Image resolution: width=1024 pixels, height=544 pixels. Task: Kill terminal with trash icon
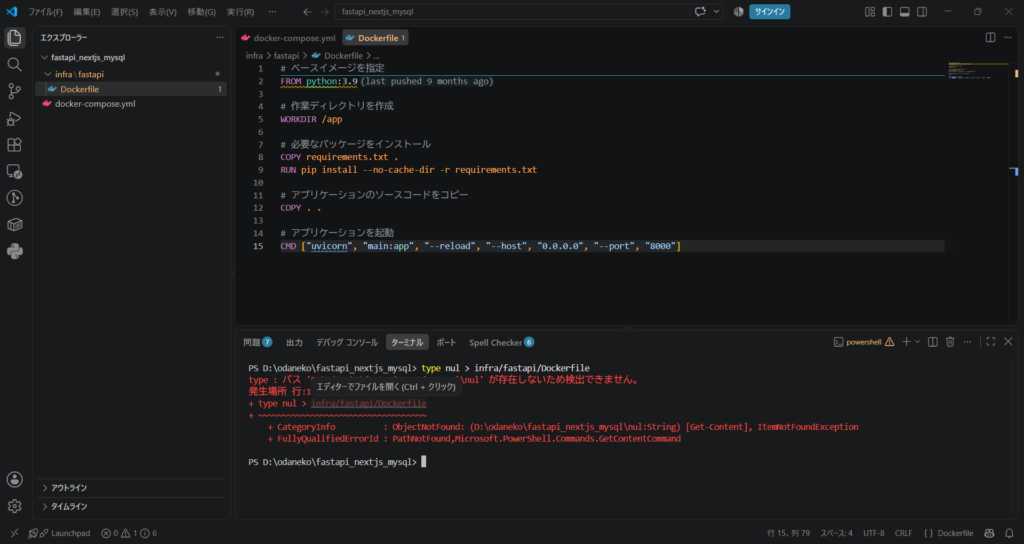(x=950, y=342)
